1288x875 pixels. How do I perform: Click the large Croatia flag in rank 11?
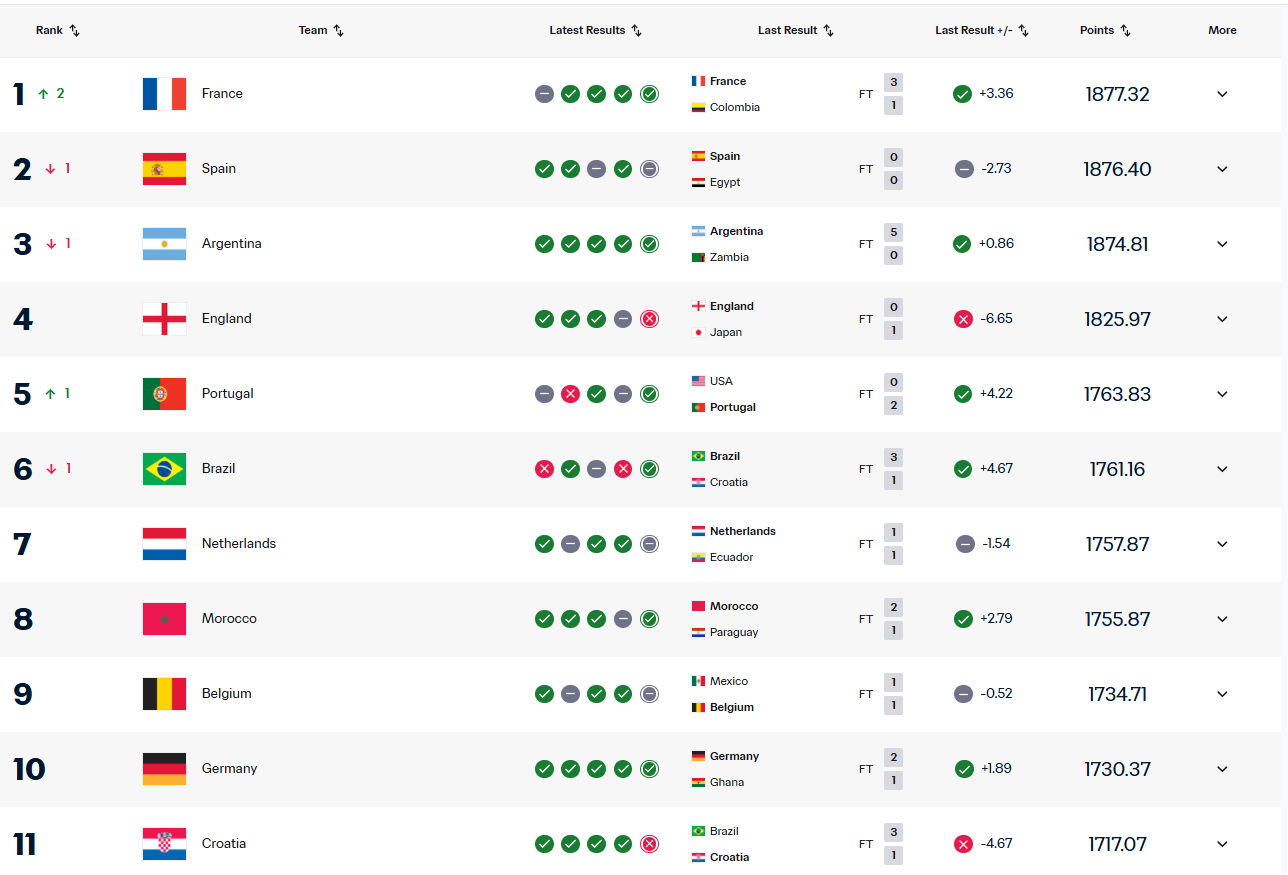164,844
